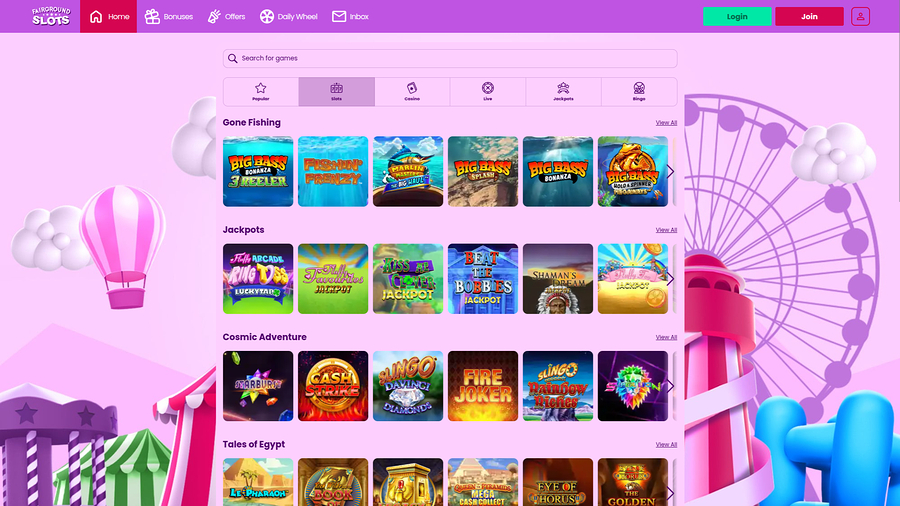The width and height of the screenshot is (900, 506).
Task: Open the Shaman's Dream game
Action: (x=558, y=279)
